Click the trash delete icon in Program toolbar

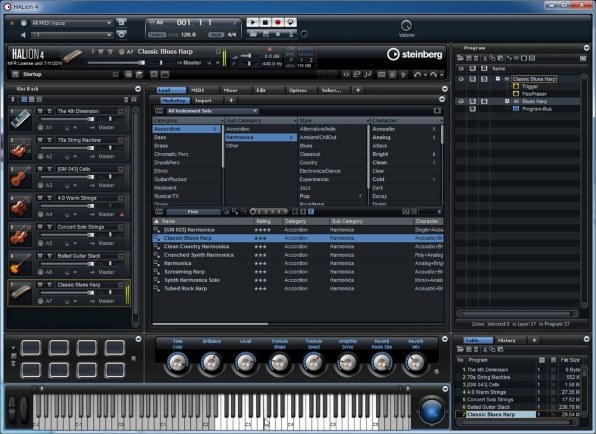pyautogui.click(x=476, y=58)
